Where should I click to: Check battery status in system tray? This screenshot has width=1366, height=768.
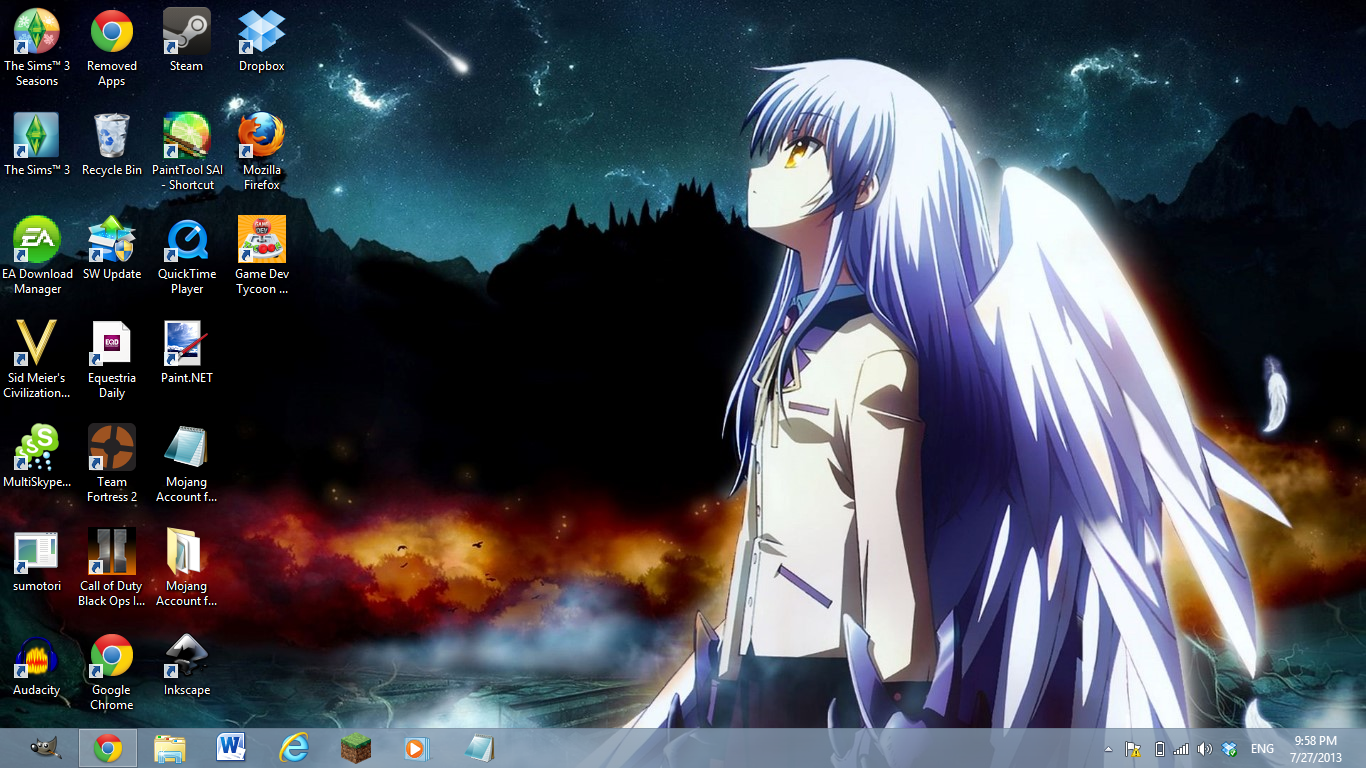pyautogui.click(x=1159, y=749)
